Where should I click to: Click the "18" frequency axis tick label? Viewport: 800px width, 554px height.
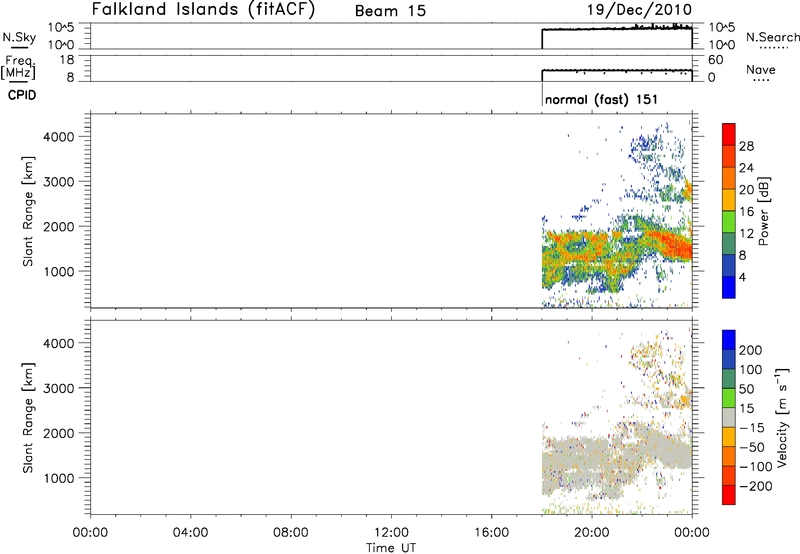point(67,60)
